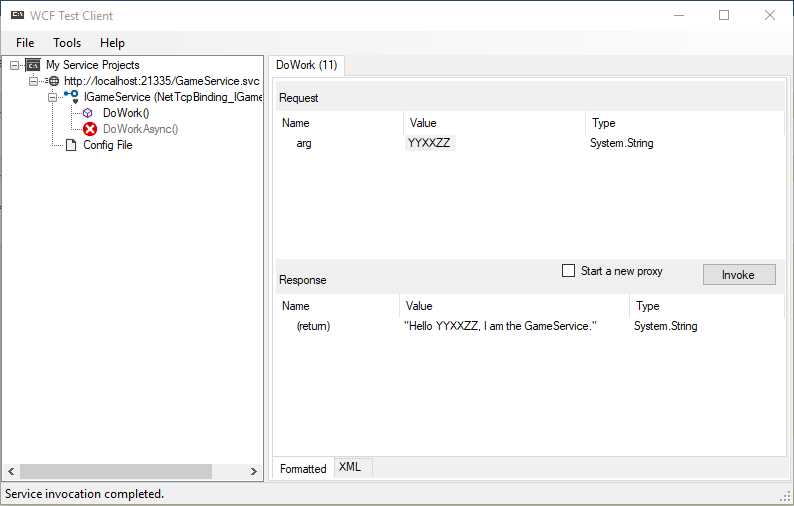This screenshot has height=506, width=794.
Task: Switch to the Formatted view tab
Action: click(303, 469)
